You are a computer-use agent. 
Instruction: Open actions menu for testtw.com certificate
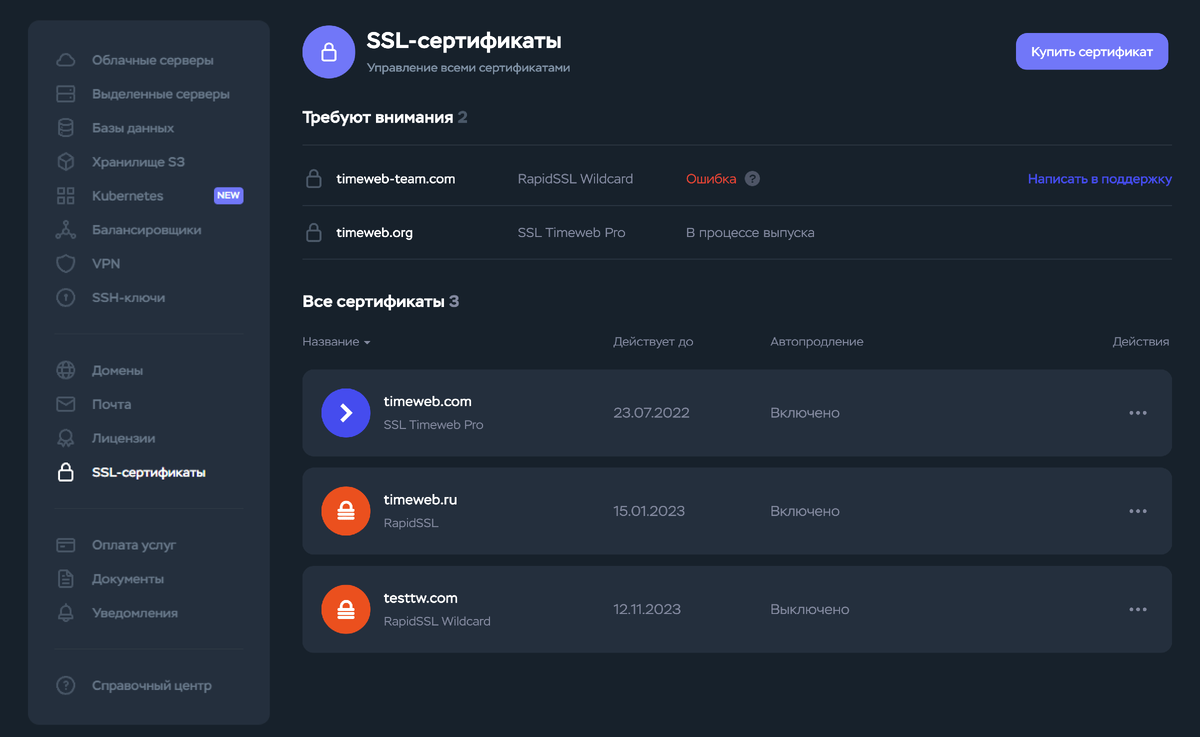pyautogui.click(x=1138, y=609)
